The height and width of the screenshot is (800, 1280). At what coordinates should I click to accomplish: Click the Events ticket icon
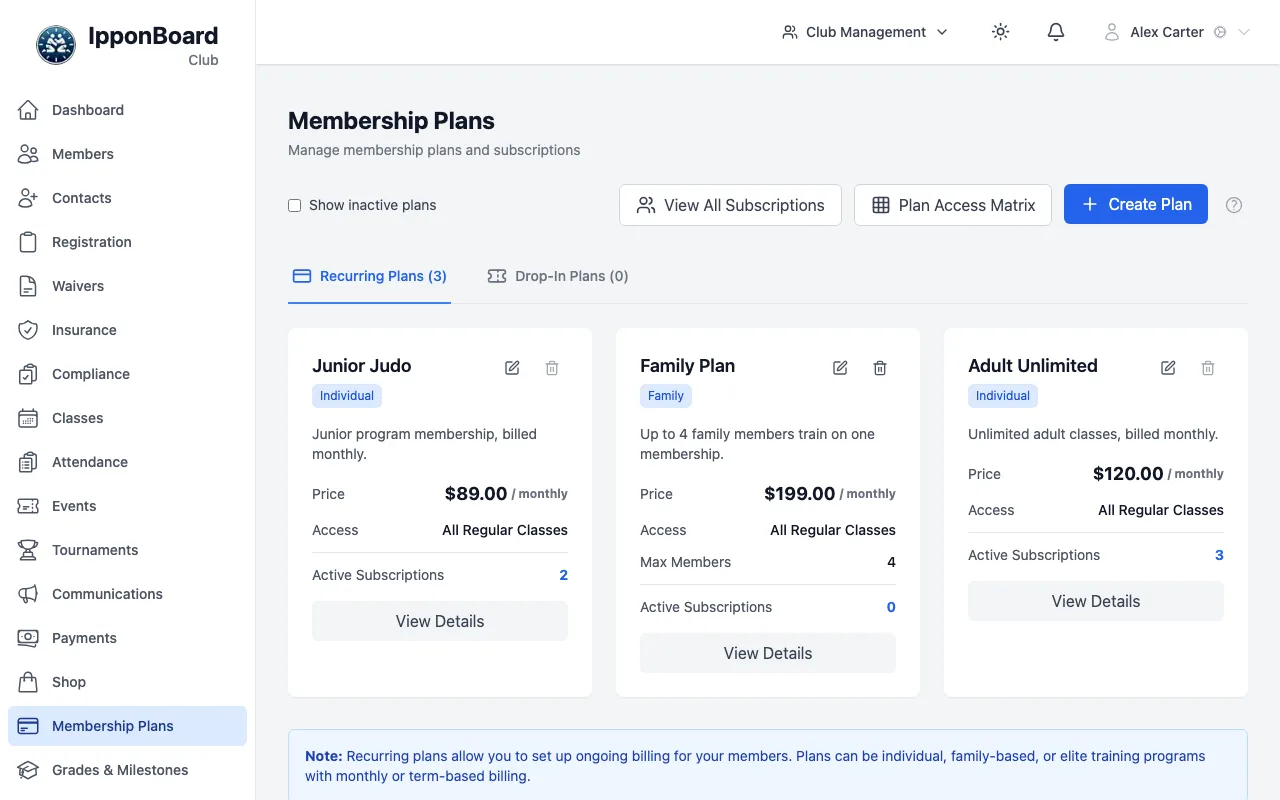click(x=28, y=506)
